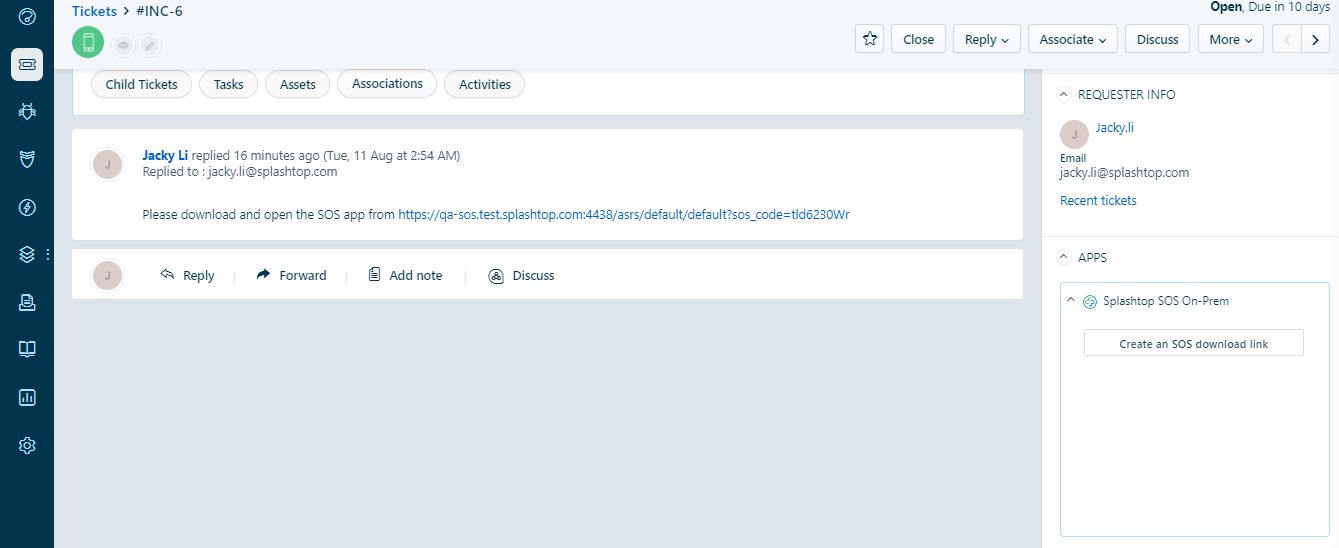
Task: Open the More dropdown menu
Action: [x=1230, y=39]
